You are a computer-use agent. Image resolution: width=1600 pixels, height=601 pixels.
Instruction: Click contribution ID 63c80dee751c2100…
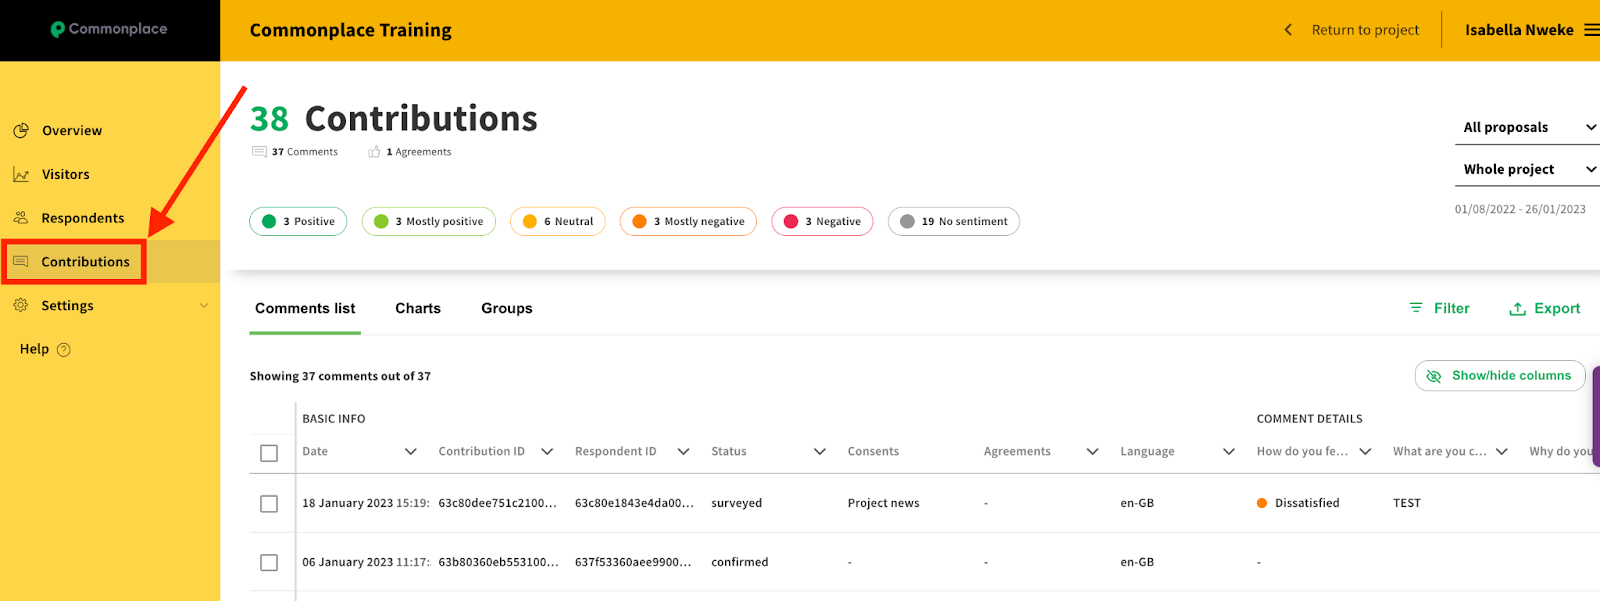point(498,503)
